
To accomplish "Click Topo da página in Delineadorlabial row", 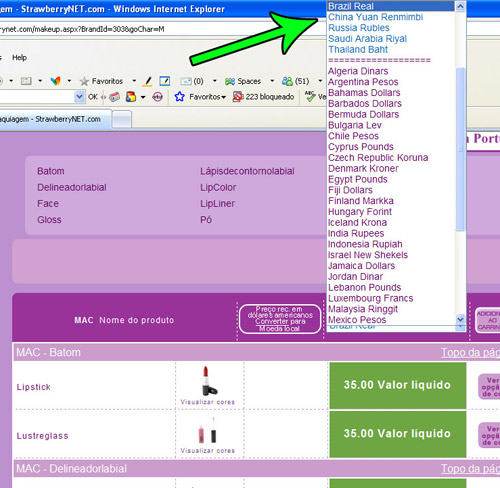I will [x=470, y=468].
